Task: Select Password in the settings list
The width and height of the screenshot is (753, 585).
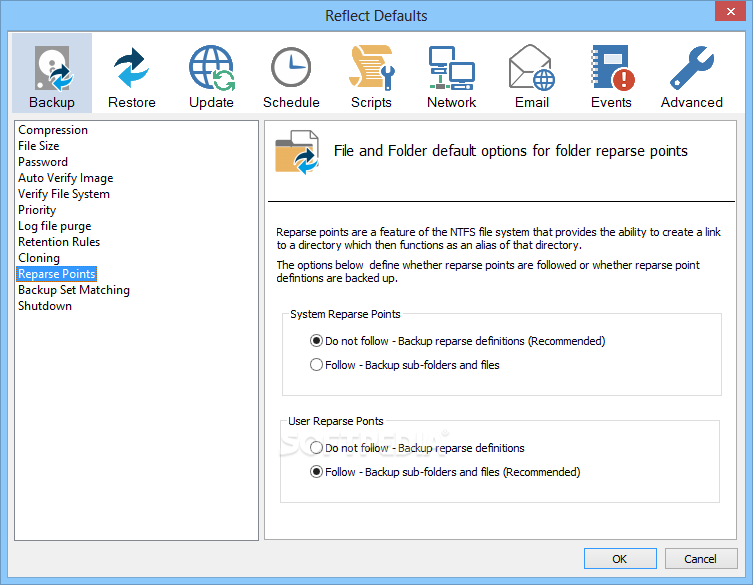Action: coord(43,162)
